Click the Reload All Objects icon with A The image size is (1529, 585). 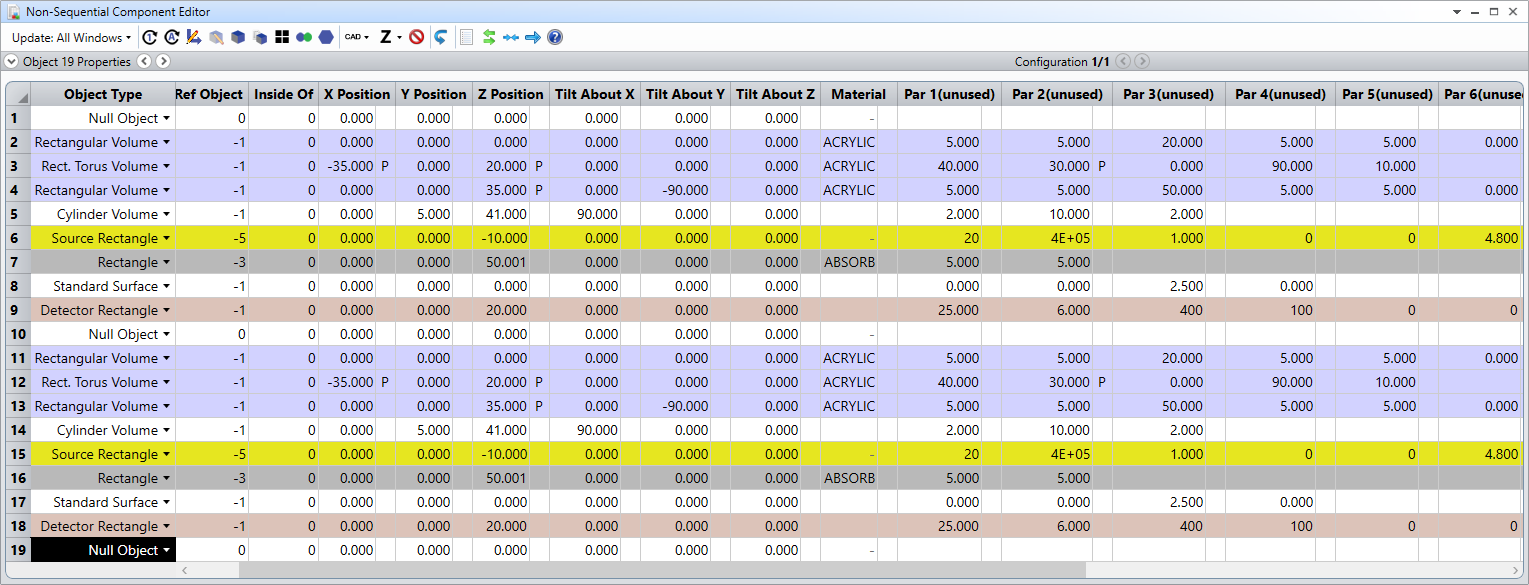(x=172, y=37)
